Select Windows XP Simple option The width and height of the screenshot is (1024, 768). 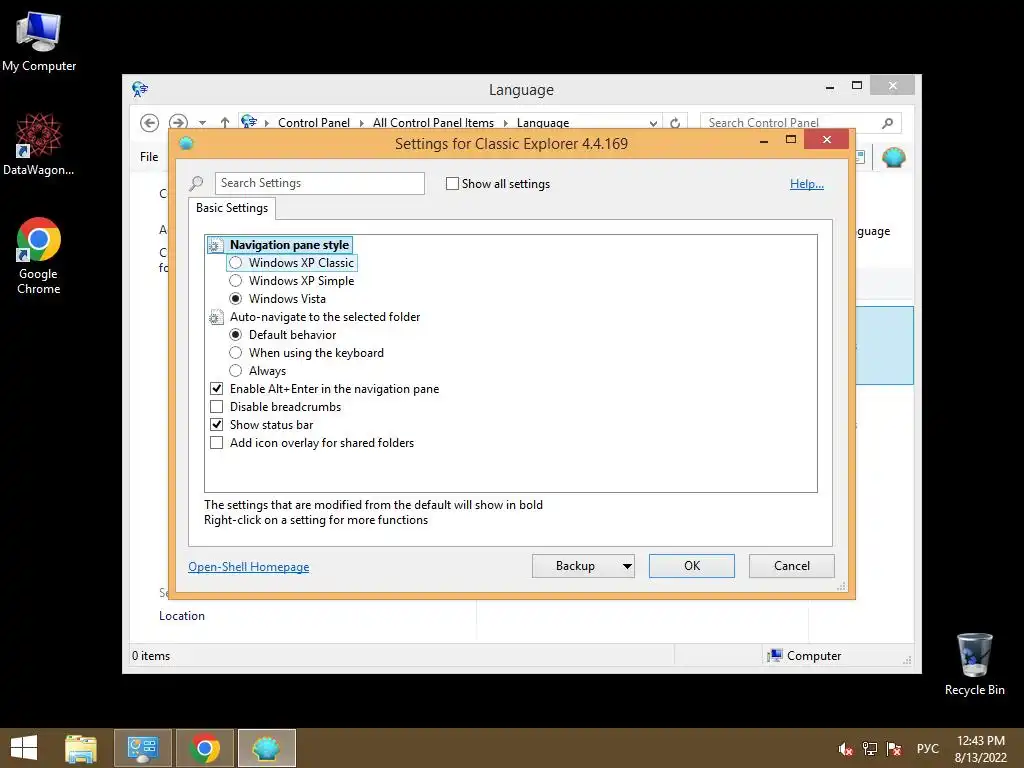(x=236, y=281)
